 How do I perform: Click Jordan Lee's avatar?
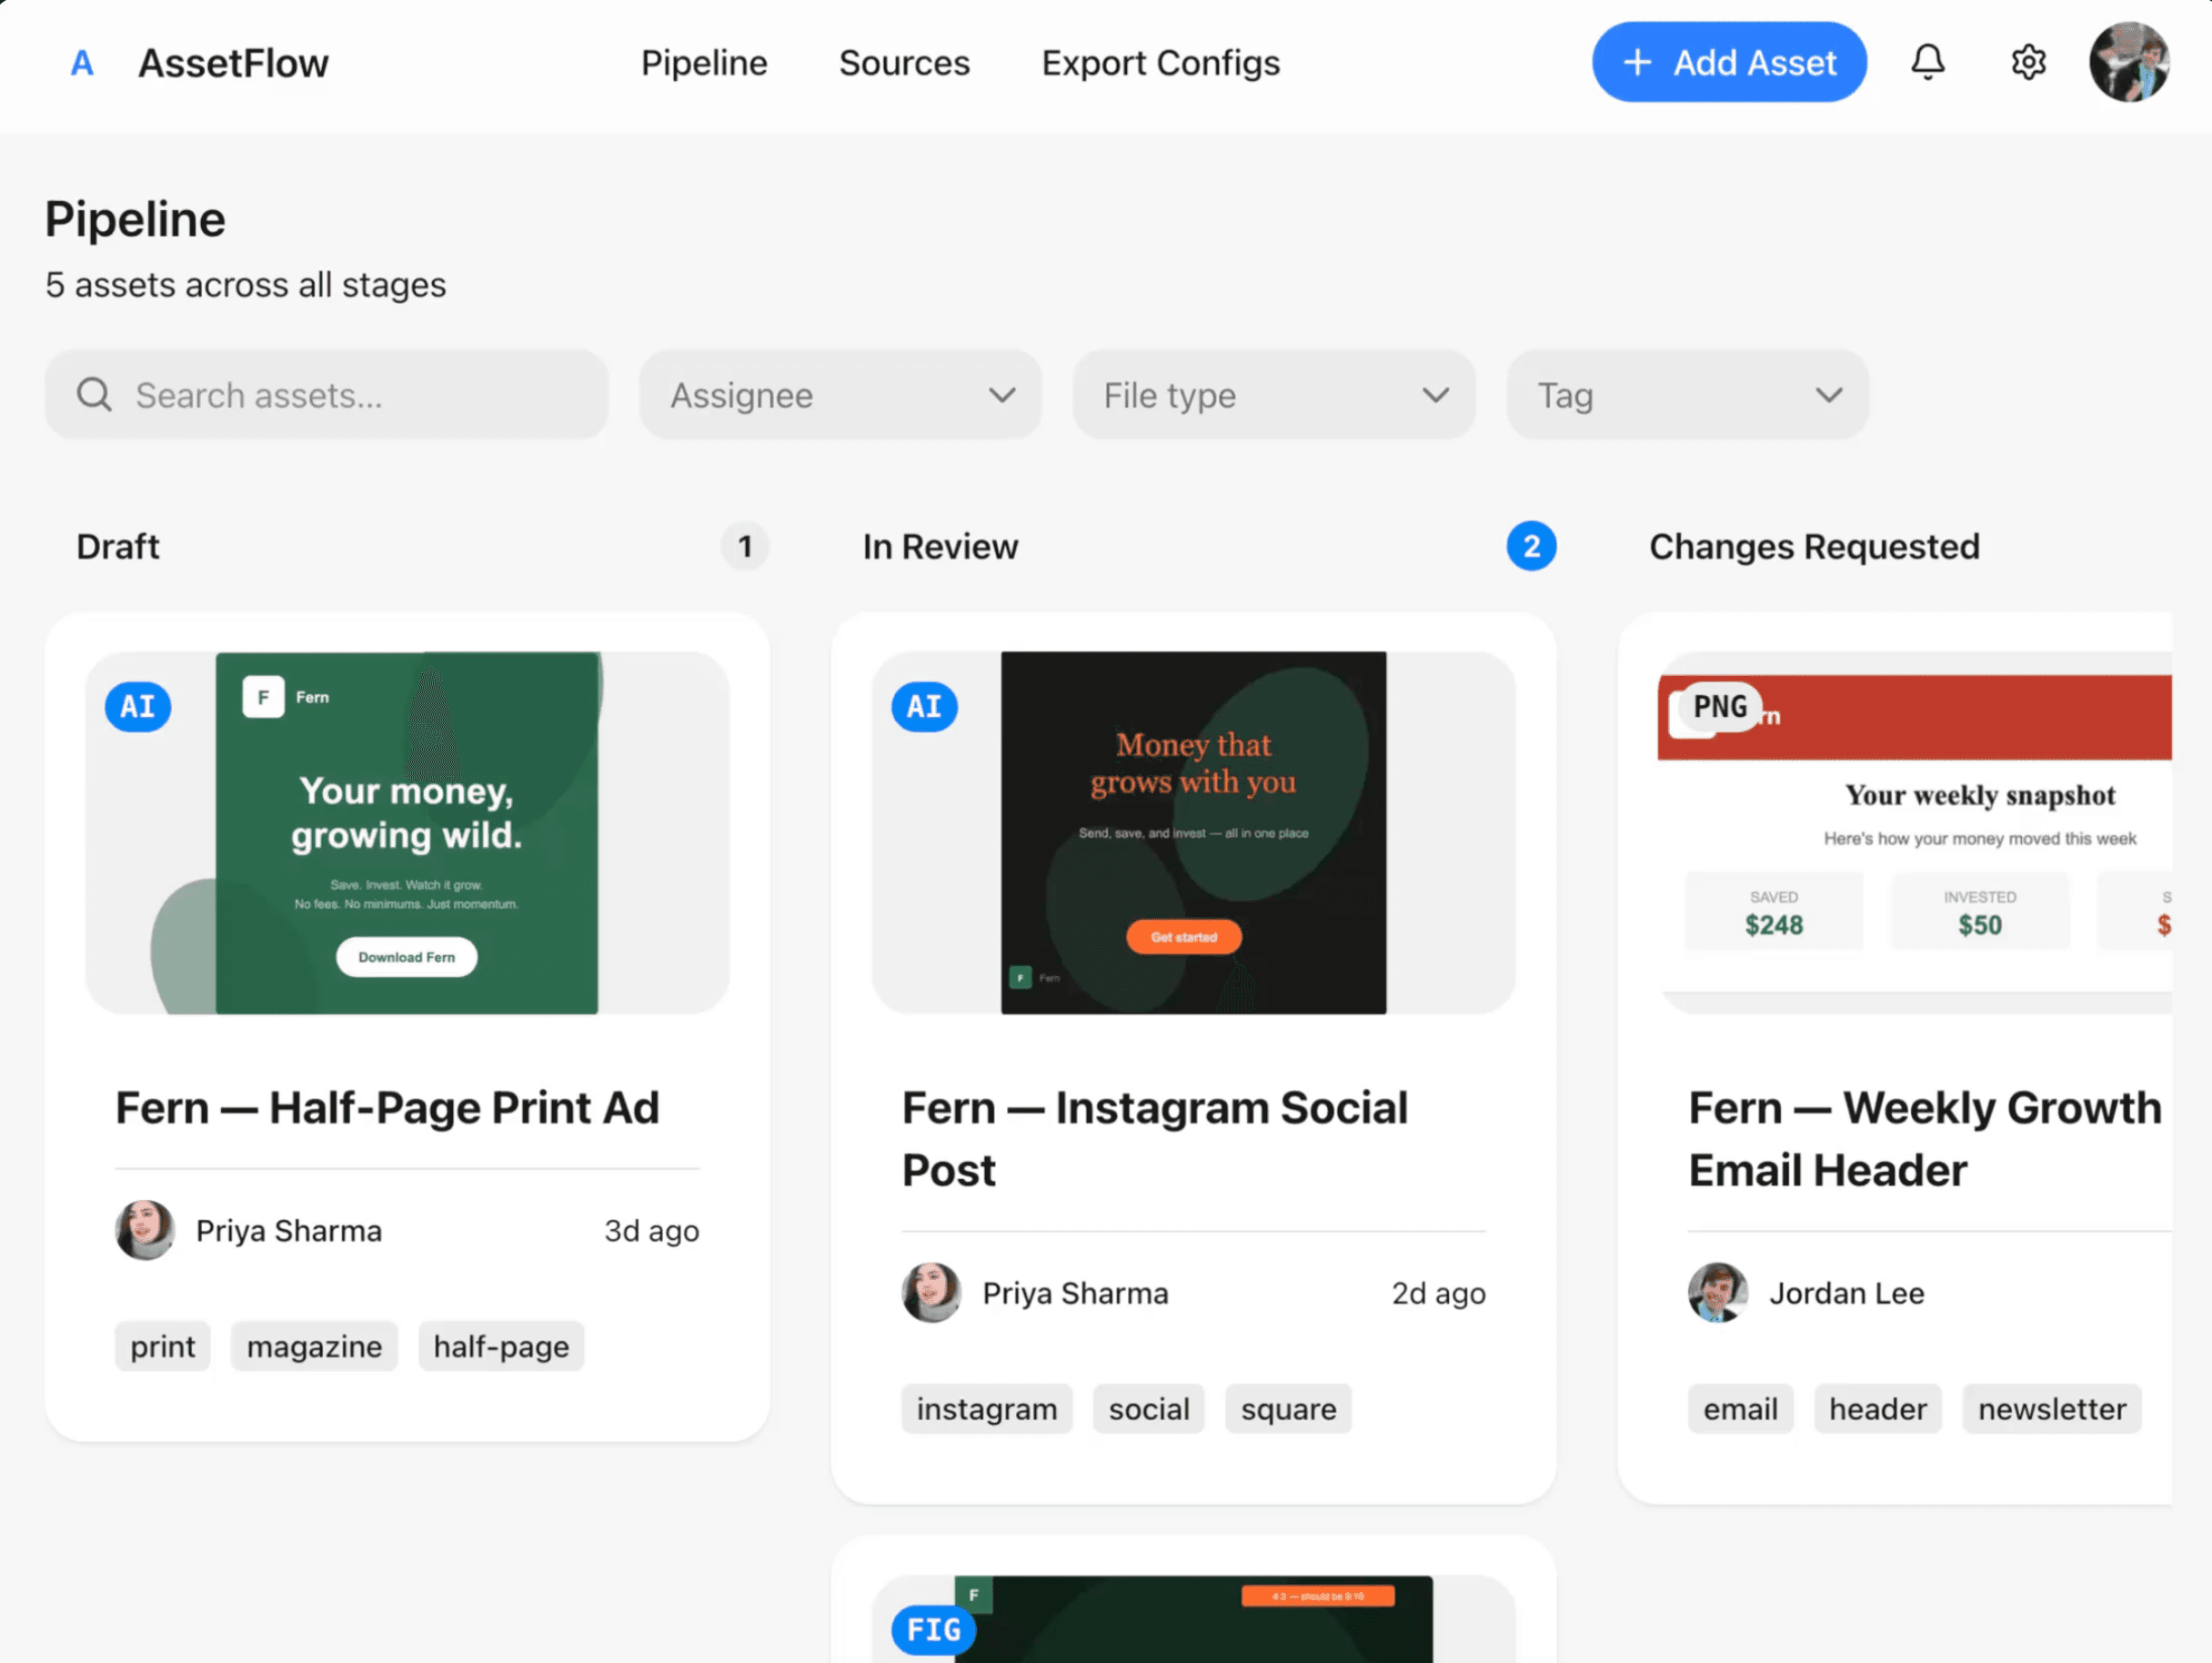tap(1718, 1292)
